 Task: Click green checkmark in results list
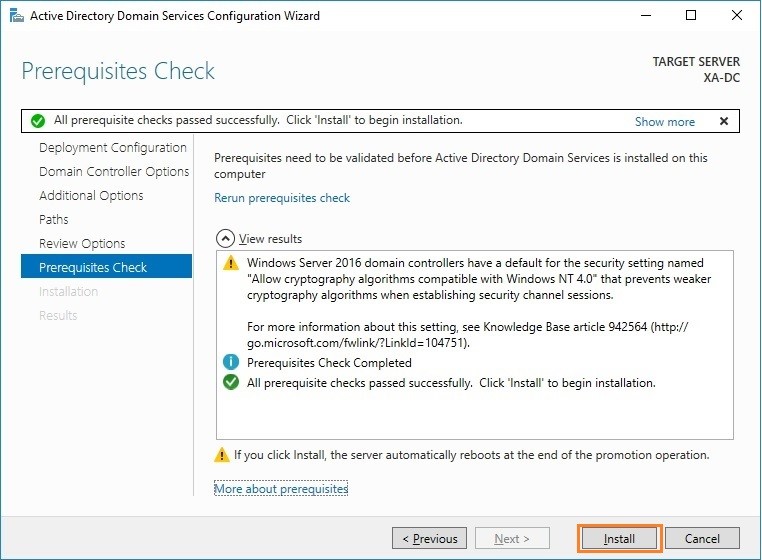[x=231, y=382]
